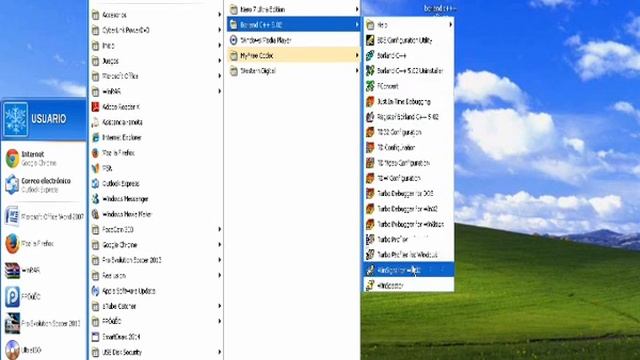640x360 pixels.
Task: Open Adobe Reader X icon
Action: [x=96, y=107]
